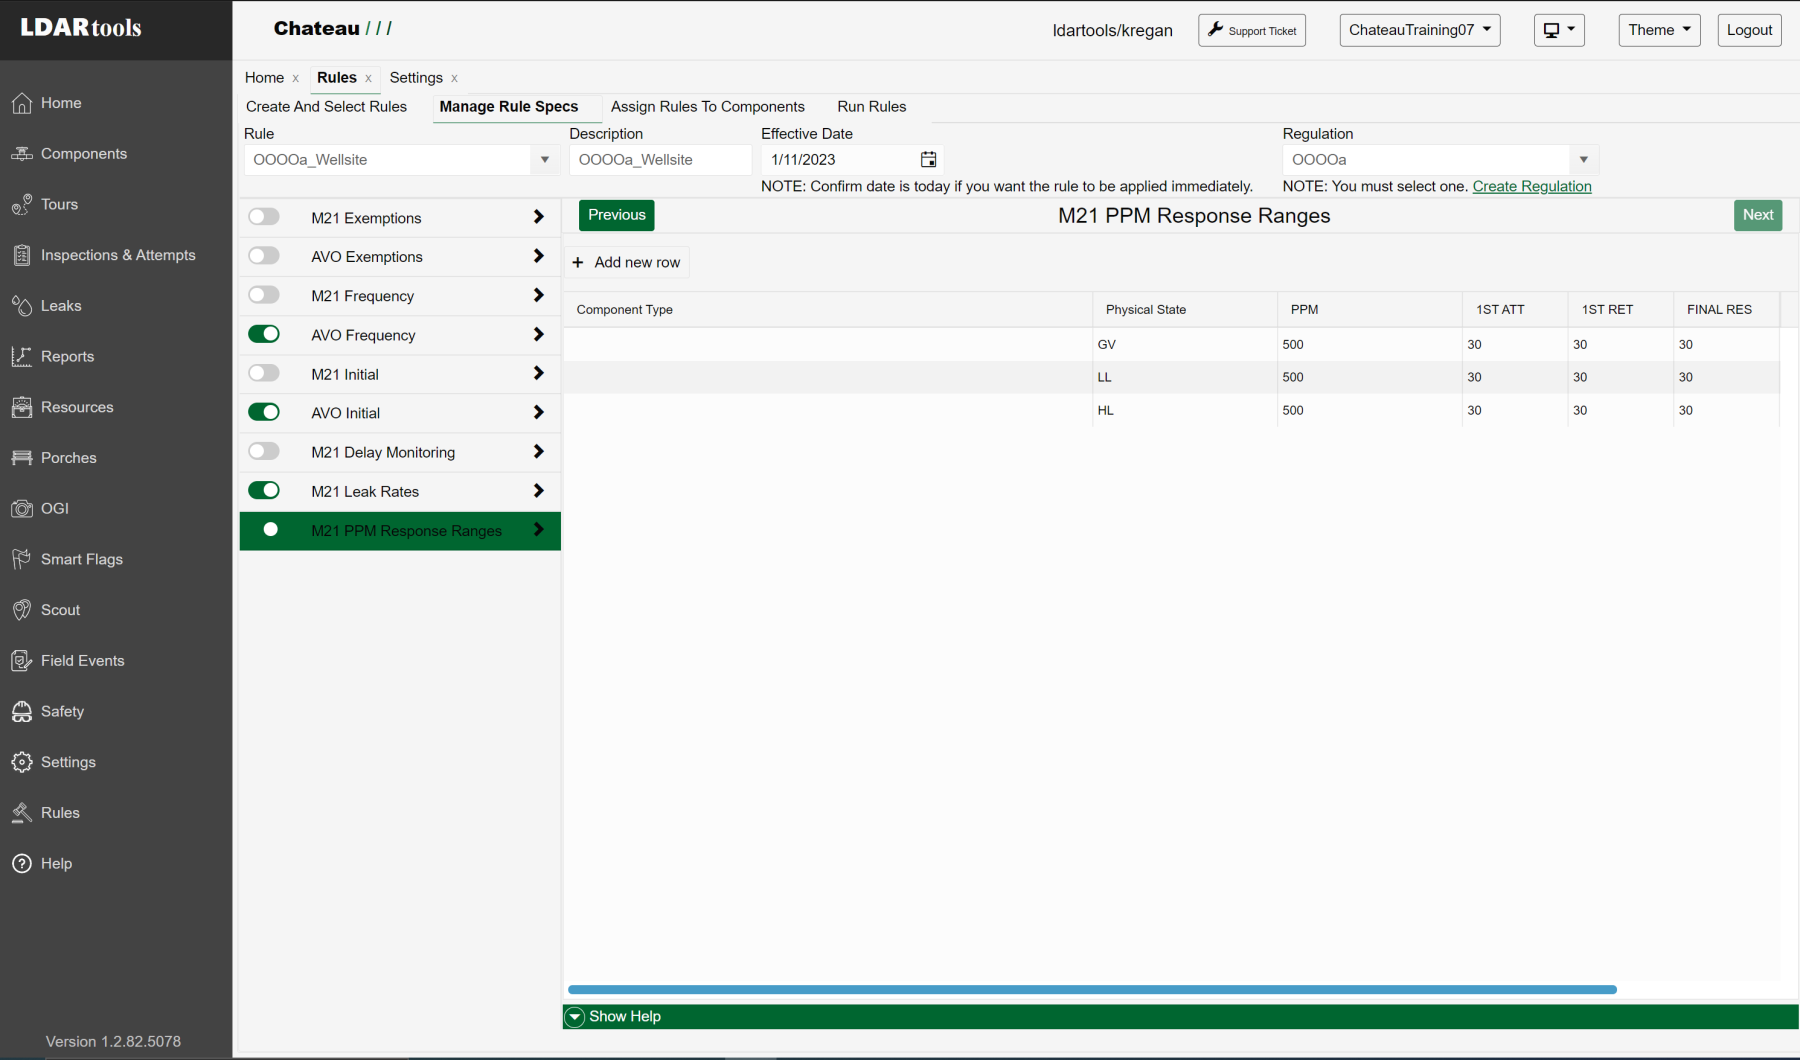Viewport: 1800px width, 1060px height.
Task: Open the Rule dropdown list
Action: (544, 160)
